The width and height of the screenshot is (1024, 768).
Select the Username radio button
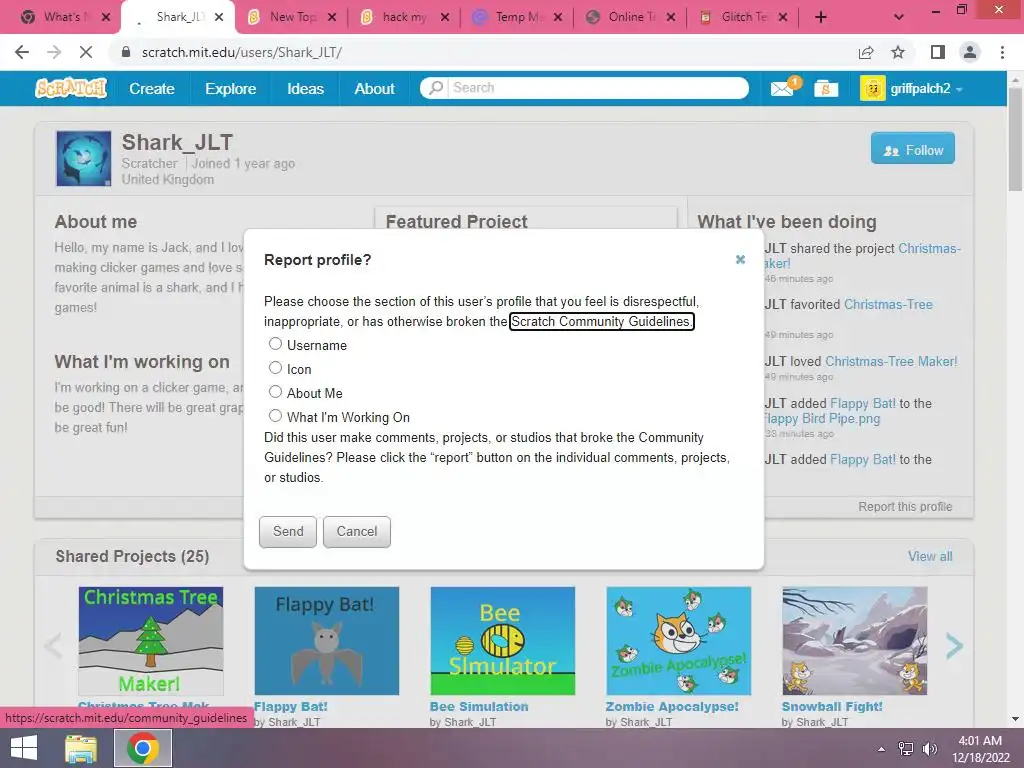click(276, 344)
